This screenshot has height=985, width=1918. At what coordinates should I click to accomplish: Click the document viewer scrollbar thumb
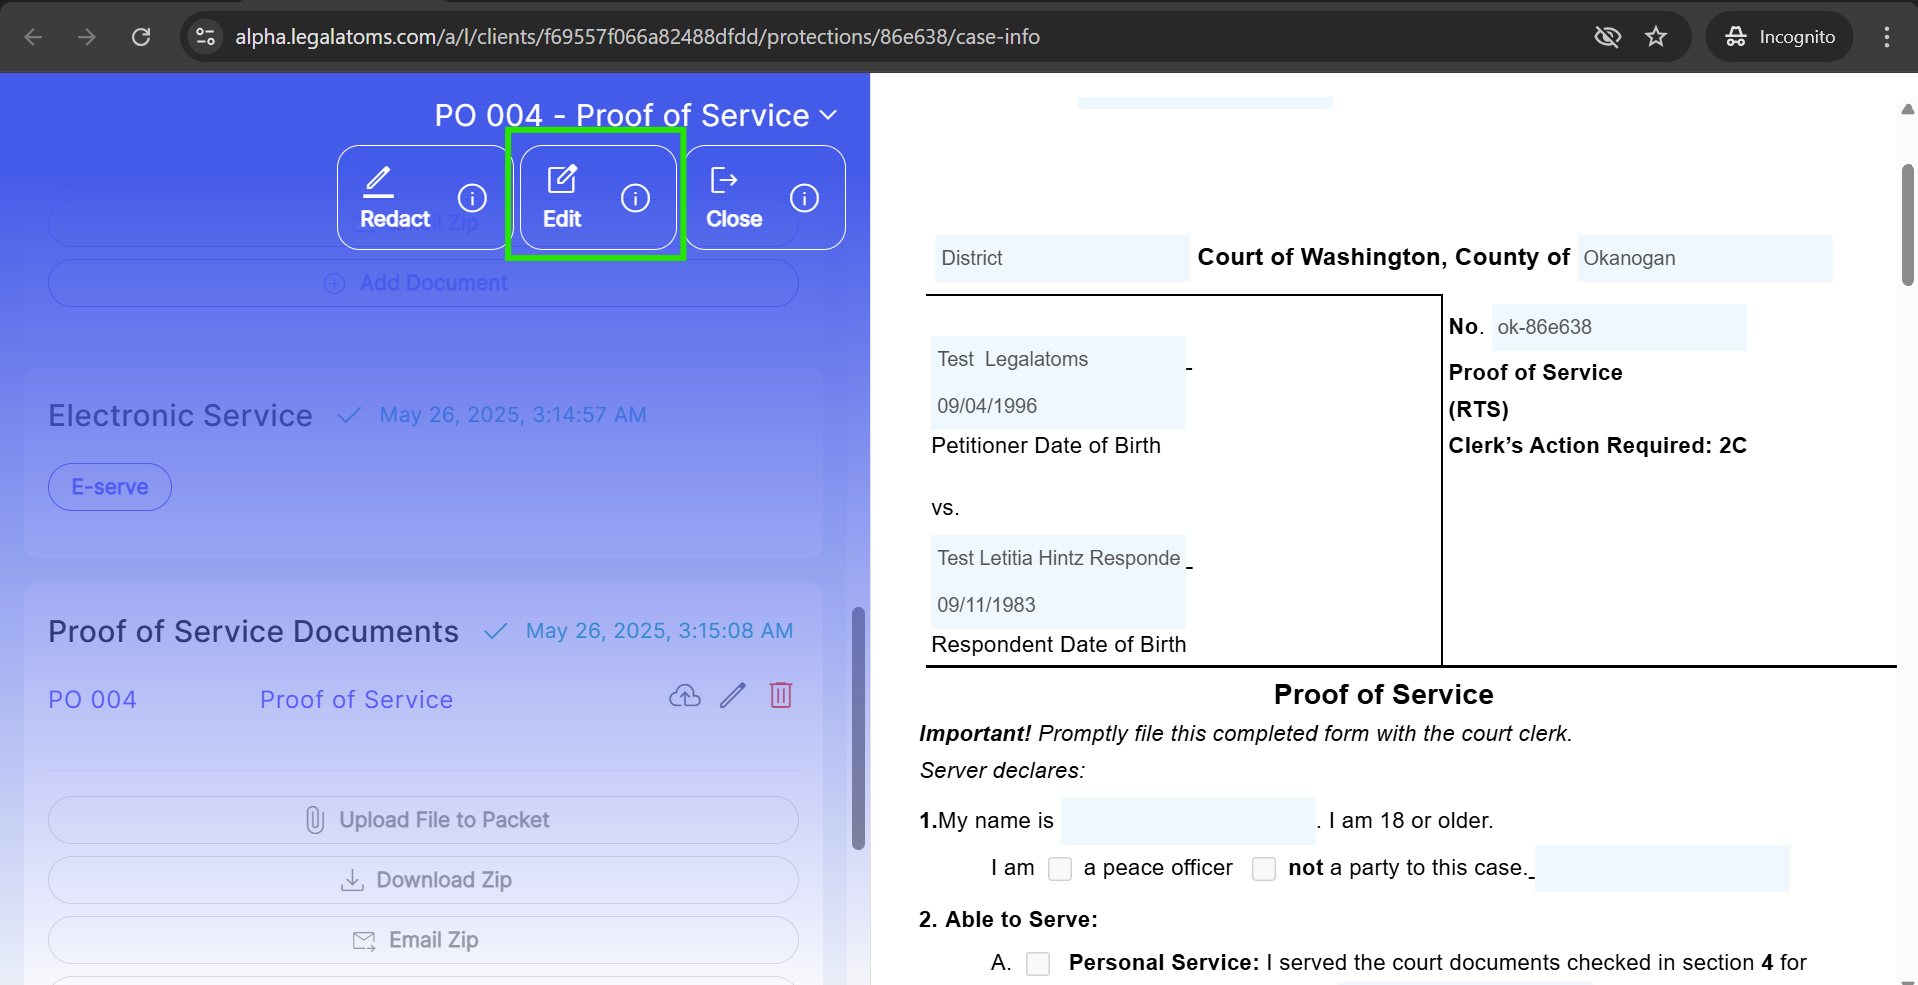click(1908, 225)
